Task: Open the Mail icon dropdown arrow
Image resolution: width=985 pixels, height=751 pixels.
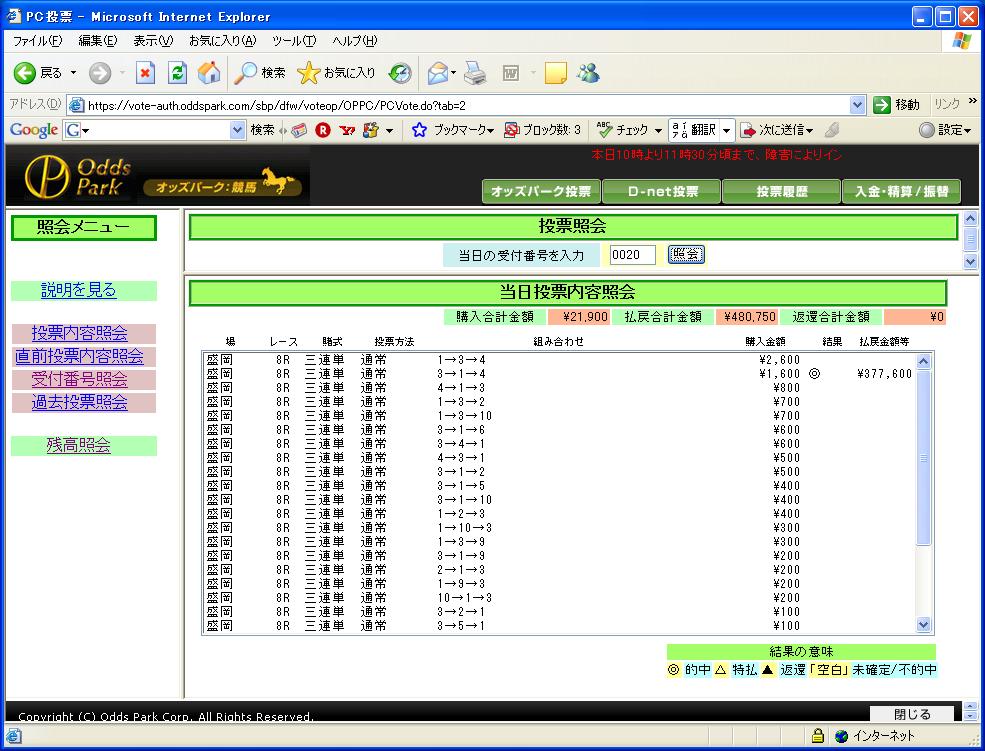Action: click(x=454, y=73)
